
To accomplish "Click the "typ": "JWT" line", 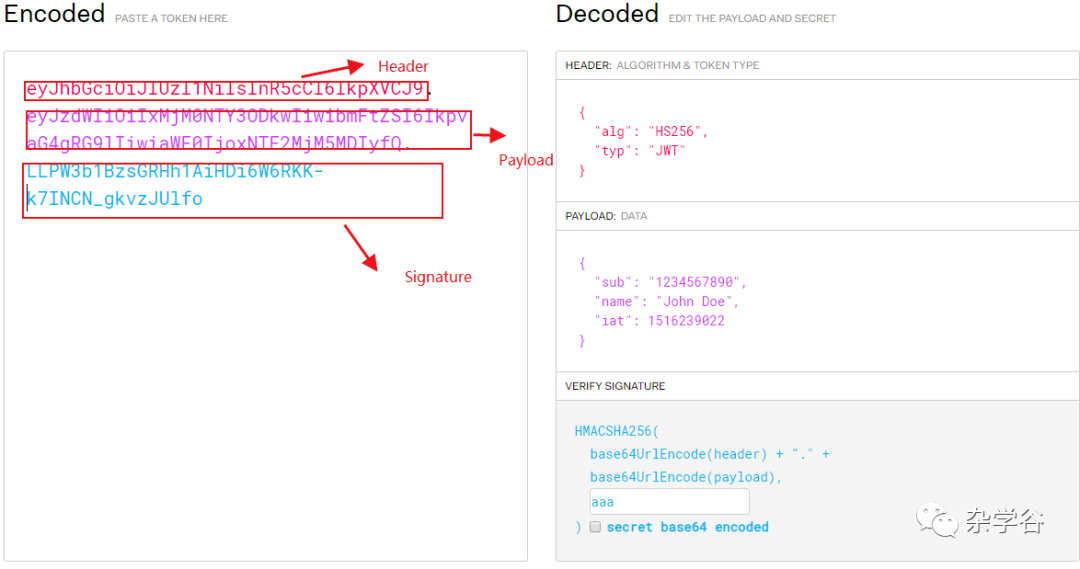I will click(640, 151).
